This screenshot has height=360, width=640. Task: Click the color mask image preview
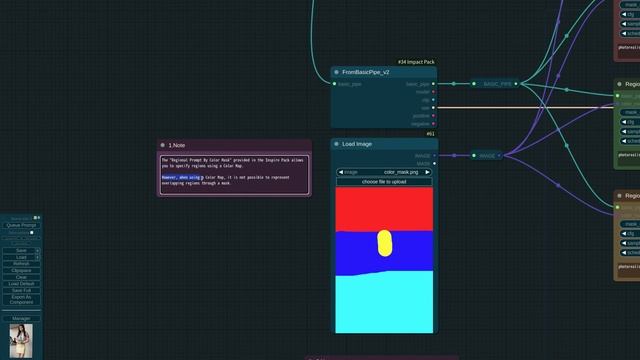pos(384,260)
